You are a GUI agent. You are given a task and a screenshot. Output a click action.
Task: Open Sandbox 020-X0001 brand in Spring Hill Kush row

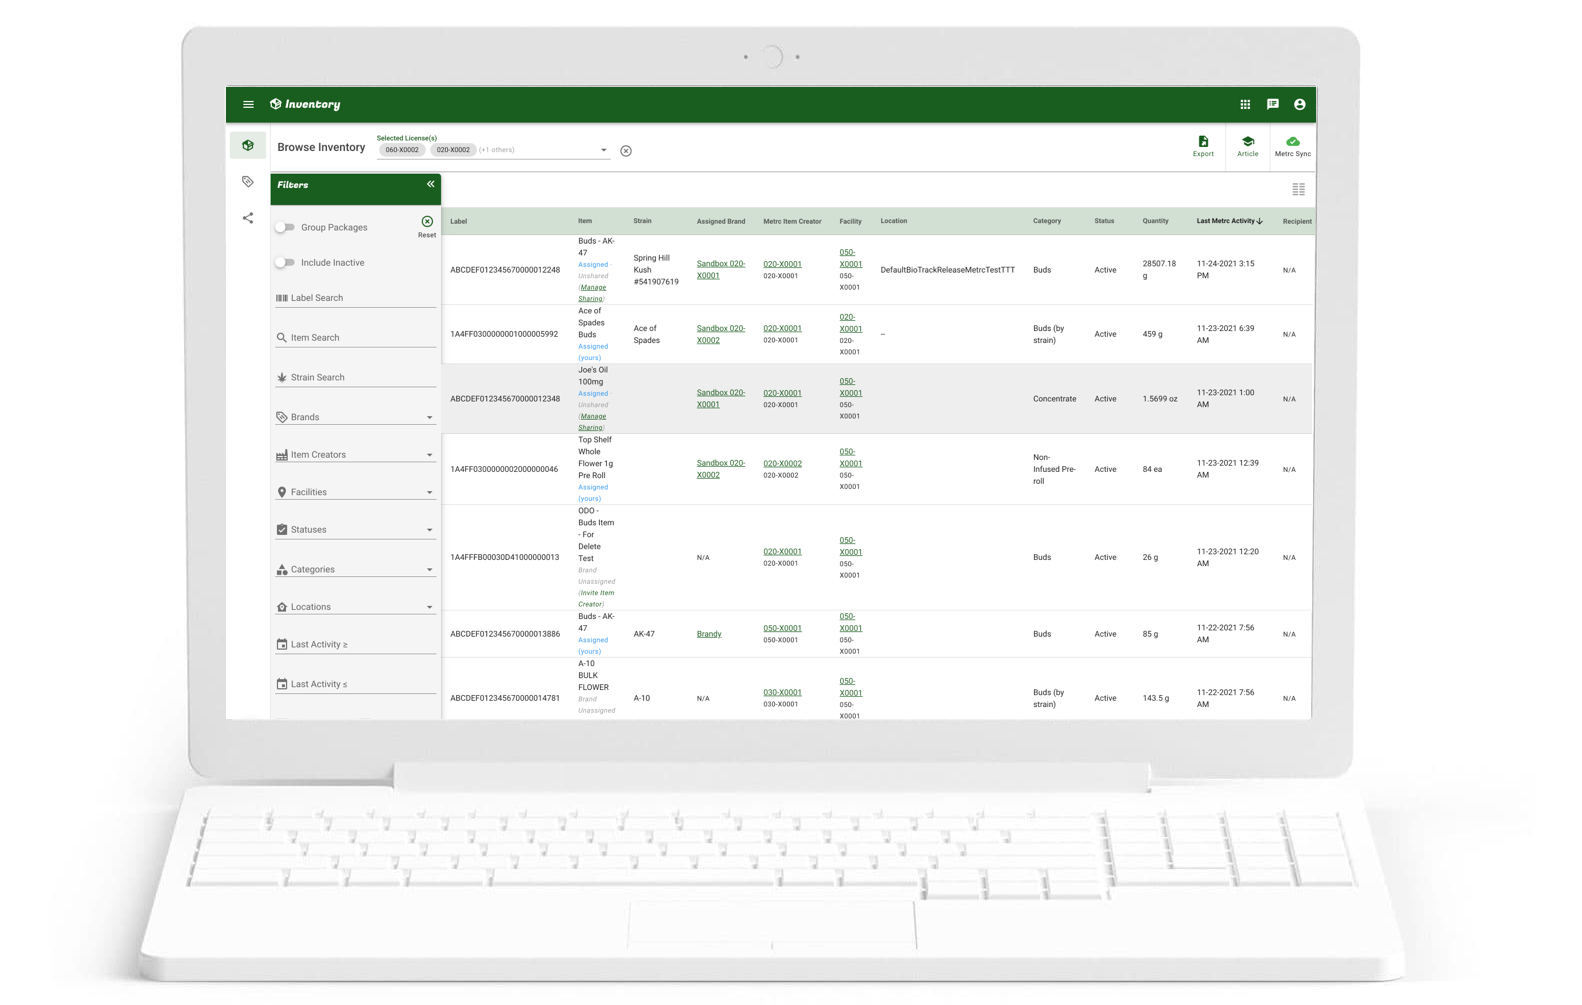720,270
